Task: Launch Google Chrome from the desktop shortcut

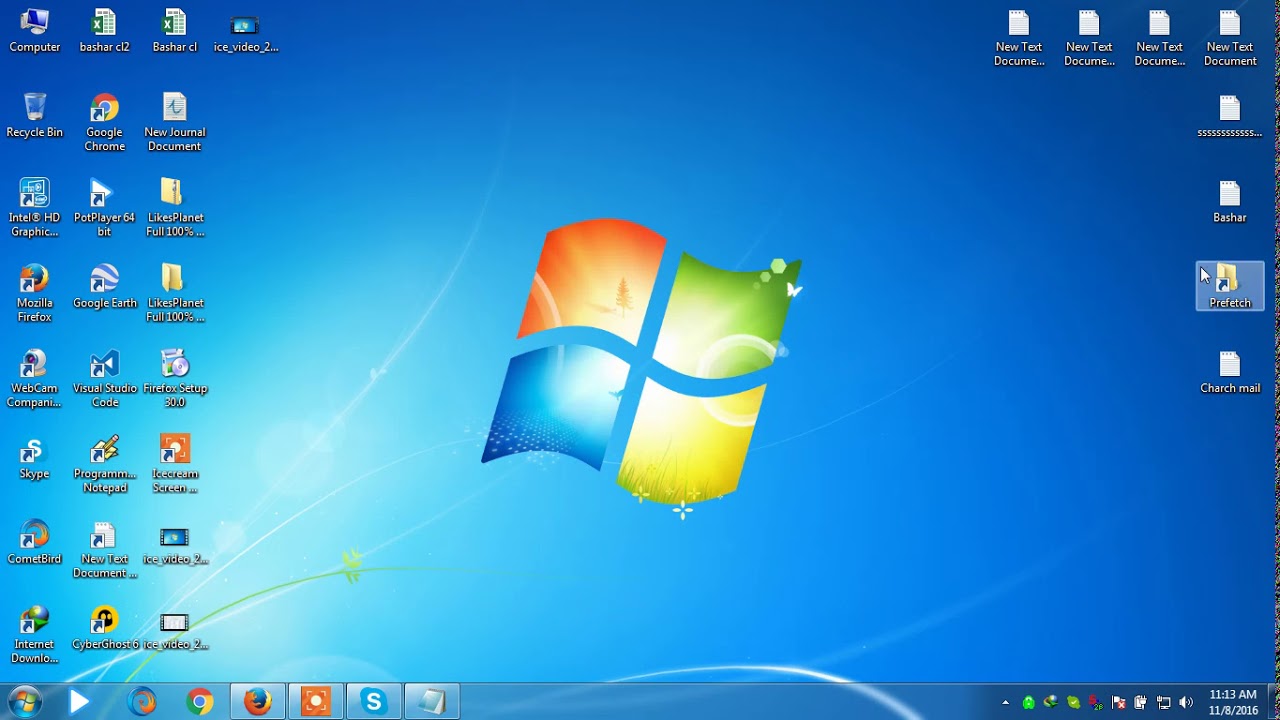Action: coord(104,122)
